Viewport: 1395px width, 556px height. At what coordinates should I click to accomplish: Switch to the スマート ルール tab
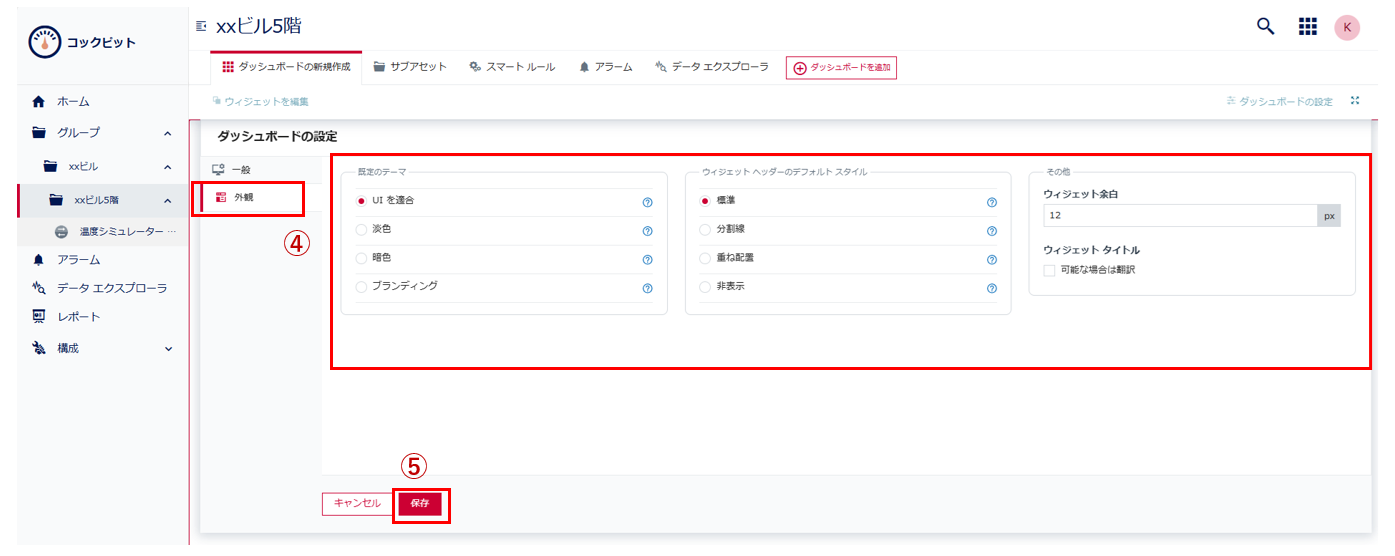tap(512, 67)
